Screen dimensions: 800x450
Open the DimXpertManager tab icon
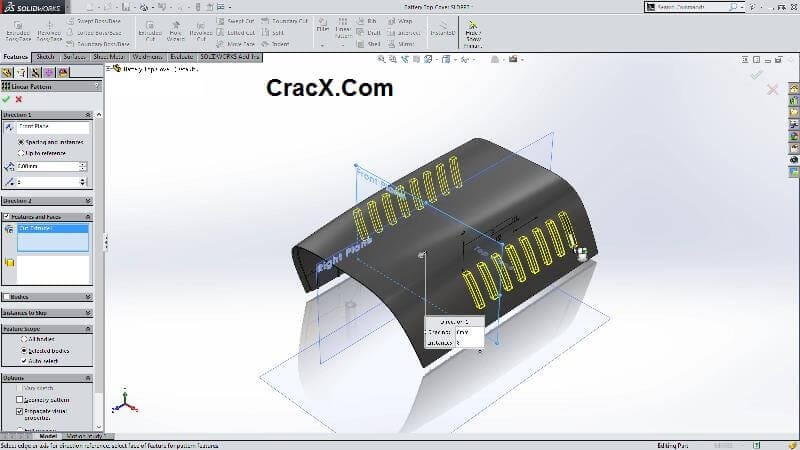49,72
